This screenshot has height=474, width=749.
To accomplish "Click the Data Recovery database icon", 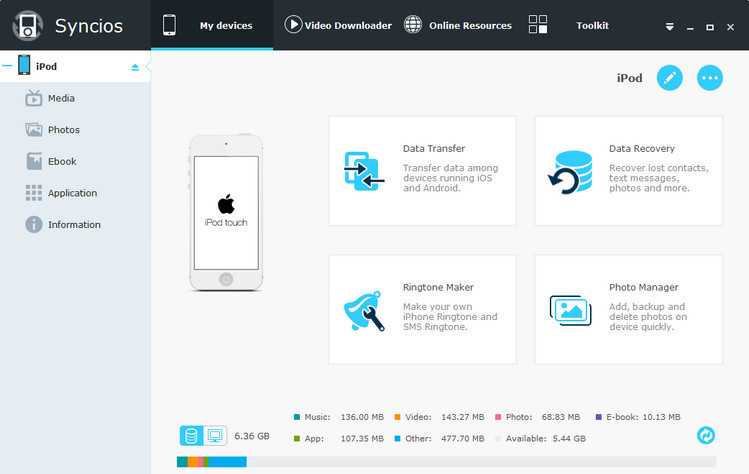I will coord(570,172).
